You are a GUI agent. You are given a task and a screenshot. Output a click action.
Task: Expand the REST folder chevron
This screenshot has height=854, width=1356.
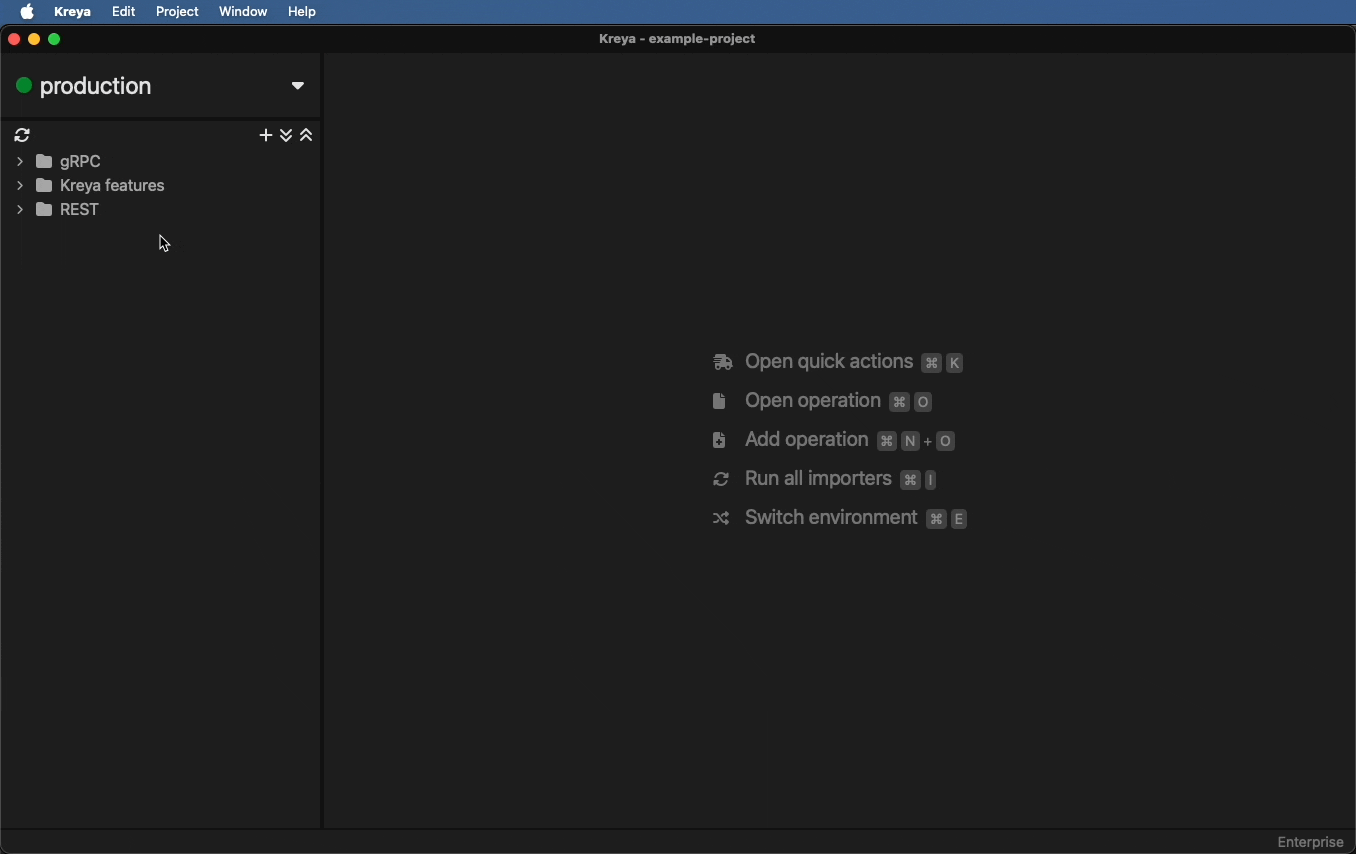coord(20,211)
